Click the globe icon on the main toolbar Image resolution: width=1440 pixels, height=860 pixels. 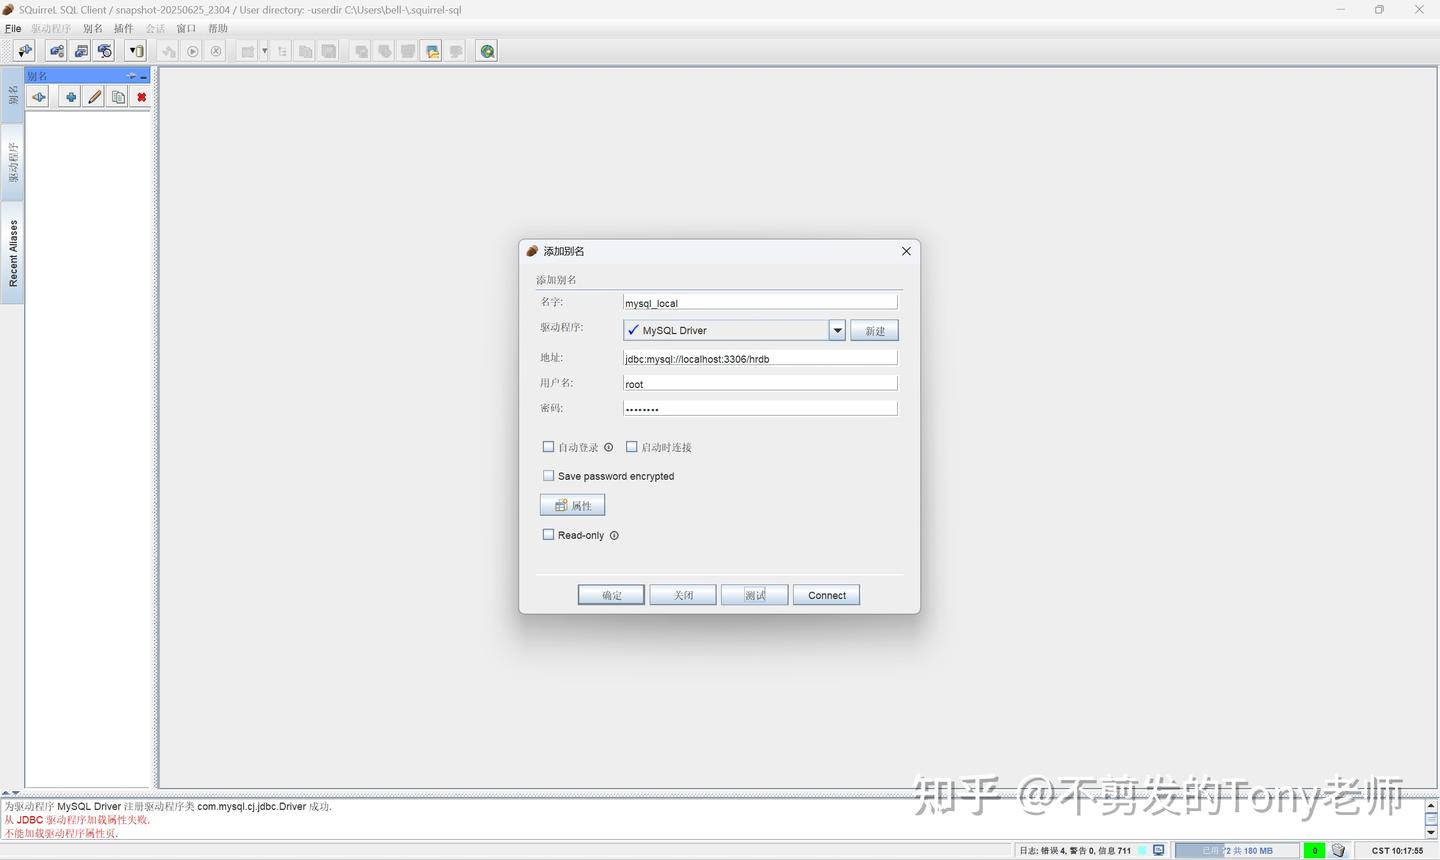[486, 51]
